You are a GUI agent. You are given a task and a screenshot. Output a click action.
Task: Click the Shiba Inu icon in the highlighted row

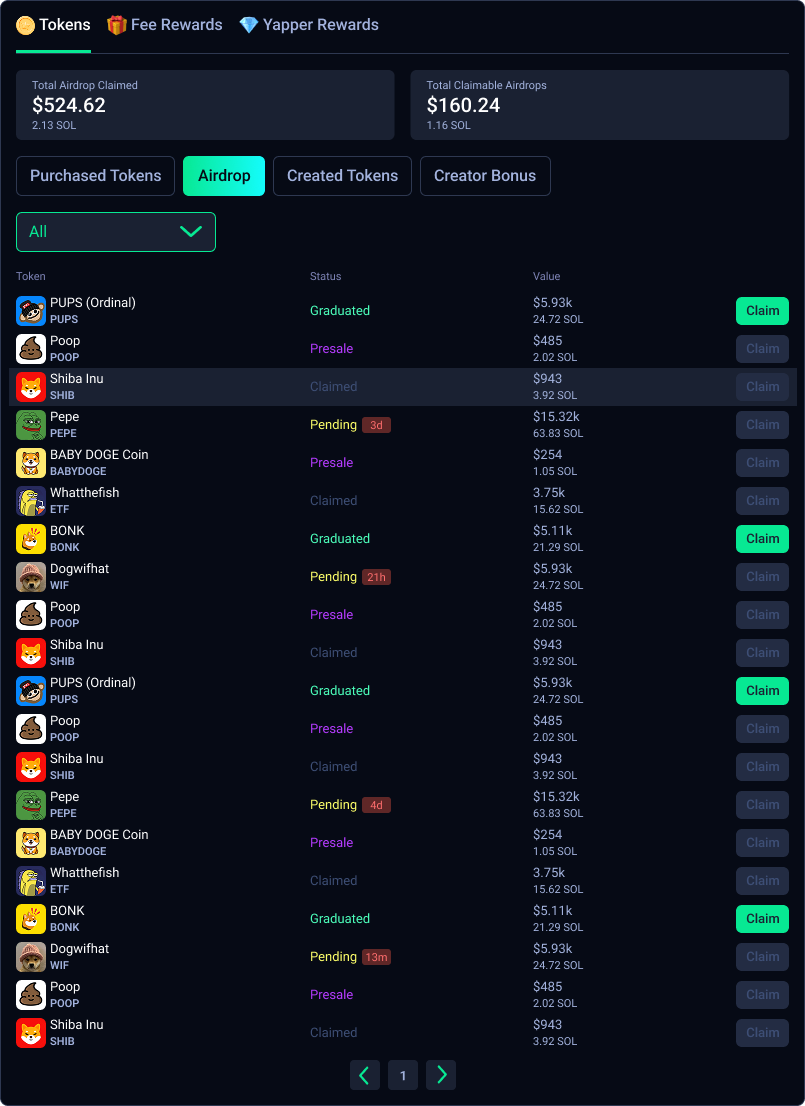tap(31, 387)
